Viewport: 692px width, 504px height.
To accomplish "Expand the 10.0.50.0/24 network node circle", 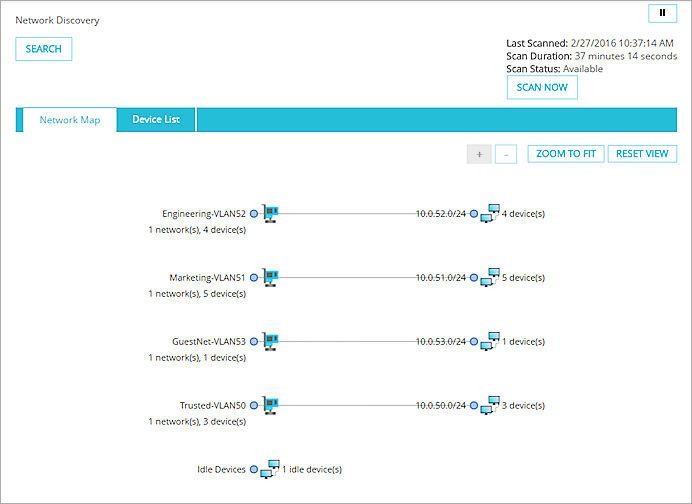I will tap(474, 405).
